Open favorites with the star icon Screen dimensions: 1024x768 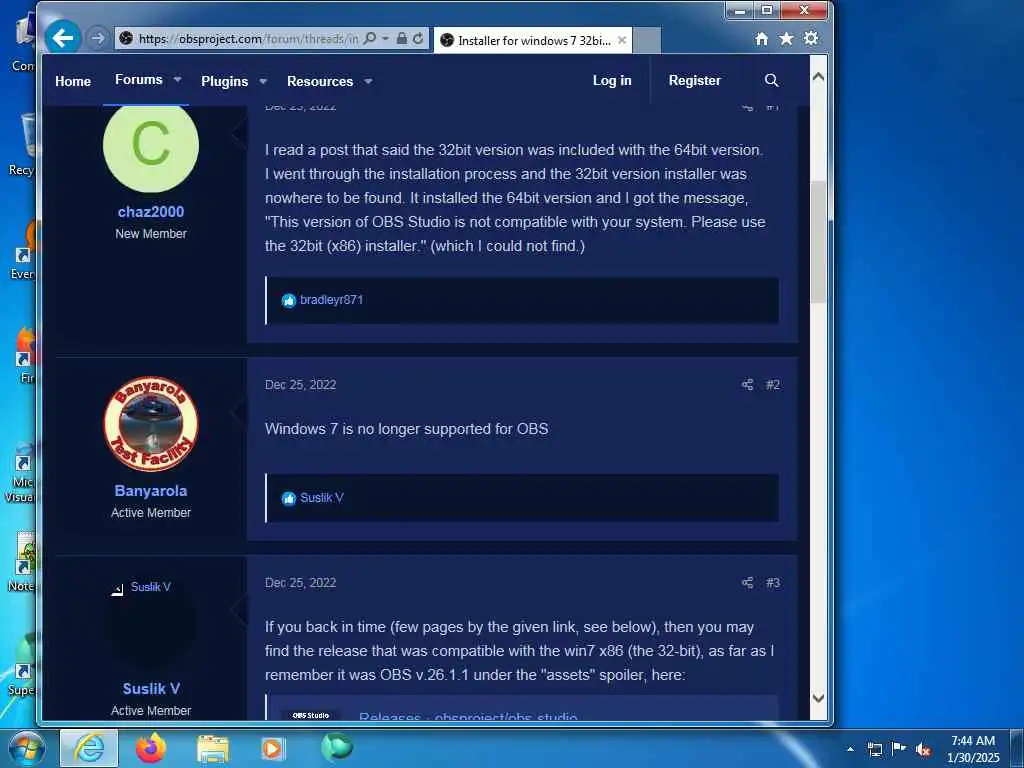(786, 39)
